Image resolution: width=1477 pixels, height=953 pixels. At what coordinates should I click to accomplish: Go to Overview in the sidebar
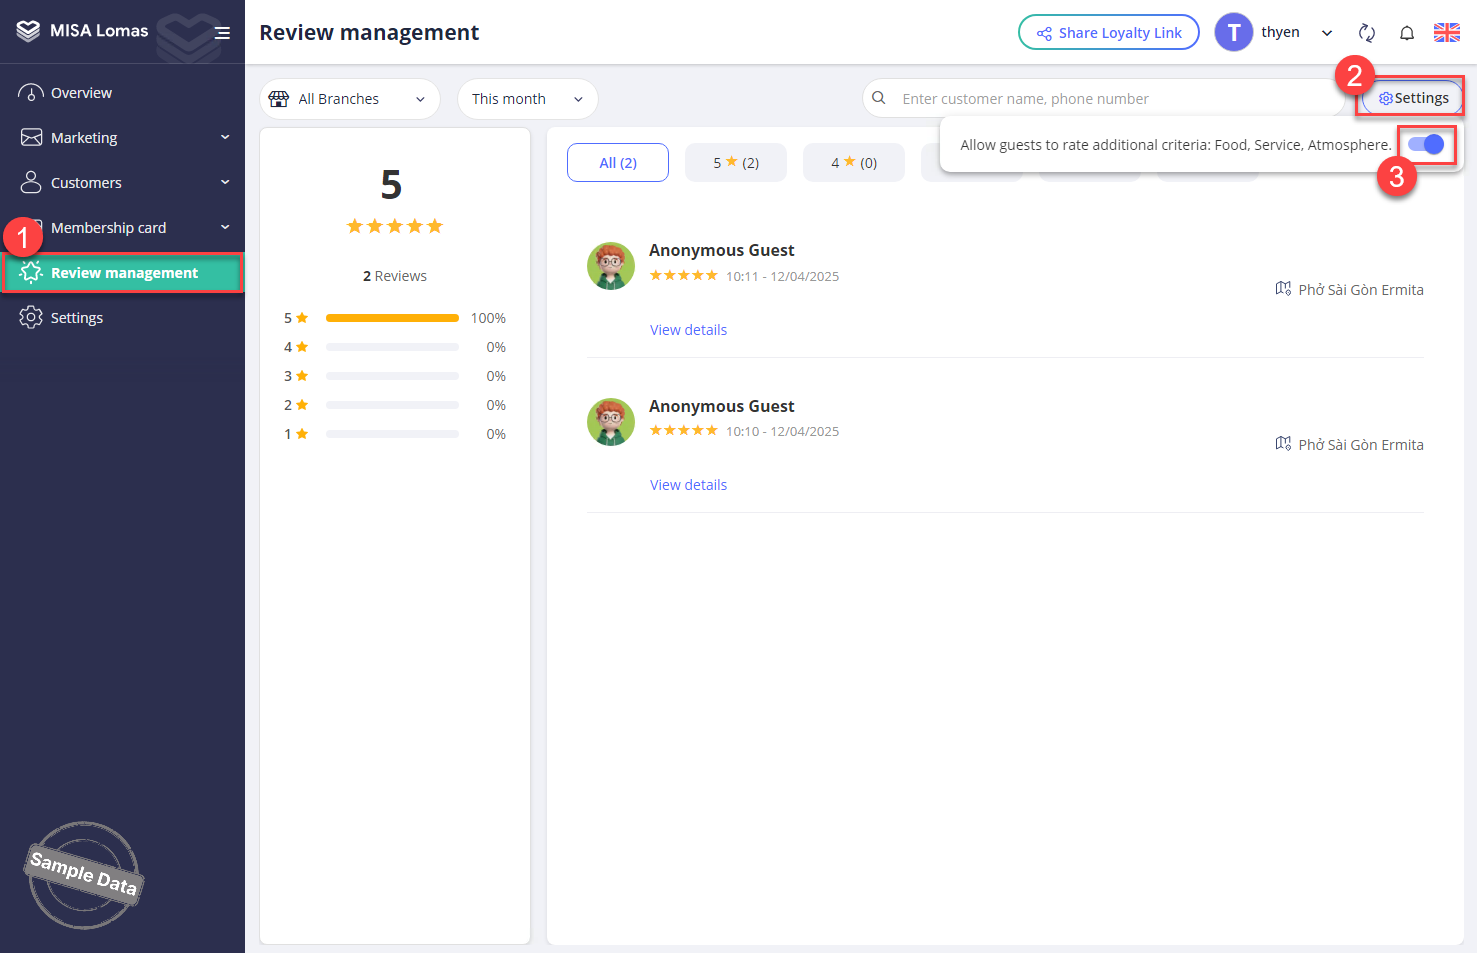[x=81, y=93]
